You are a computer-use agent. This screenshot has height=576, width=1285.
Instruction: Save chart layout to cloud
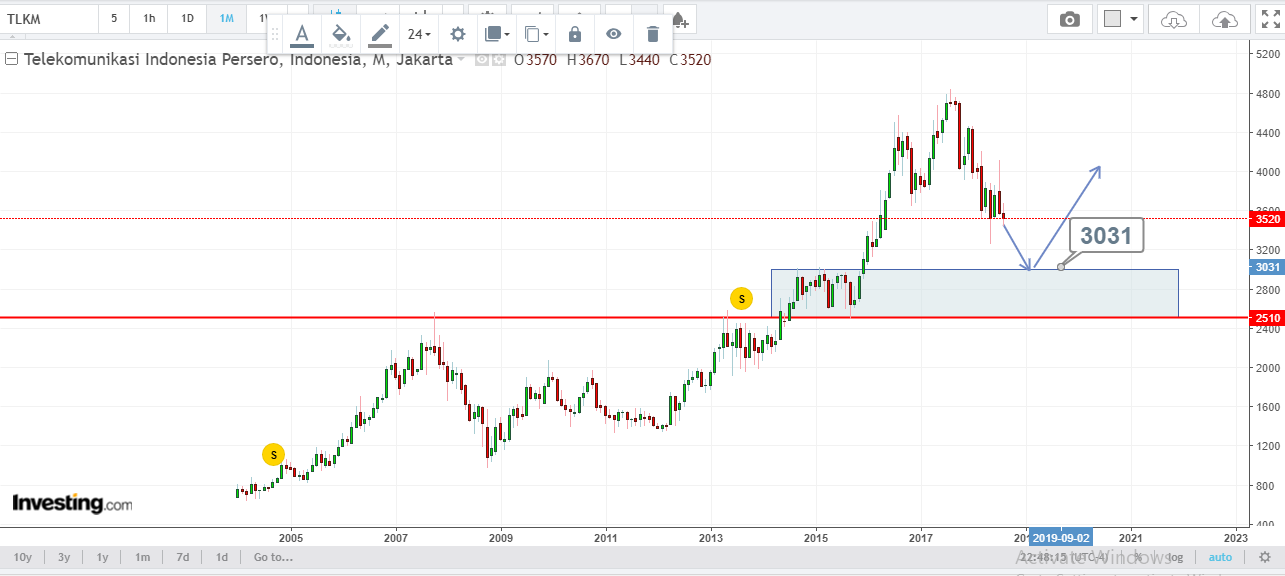[1225, 19]
